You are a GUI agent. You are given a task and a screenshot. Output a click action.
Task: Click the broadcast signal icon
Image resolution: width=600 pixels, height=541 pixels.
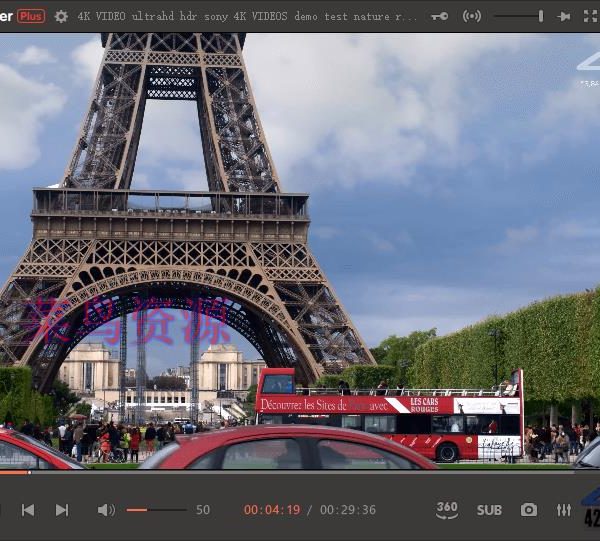point(472,16)
